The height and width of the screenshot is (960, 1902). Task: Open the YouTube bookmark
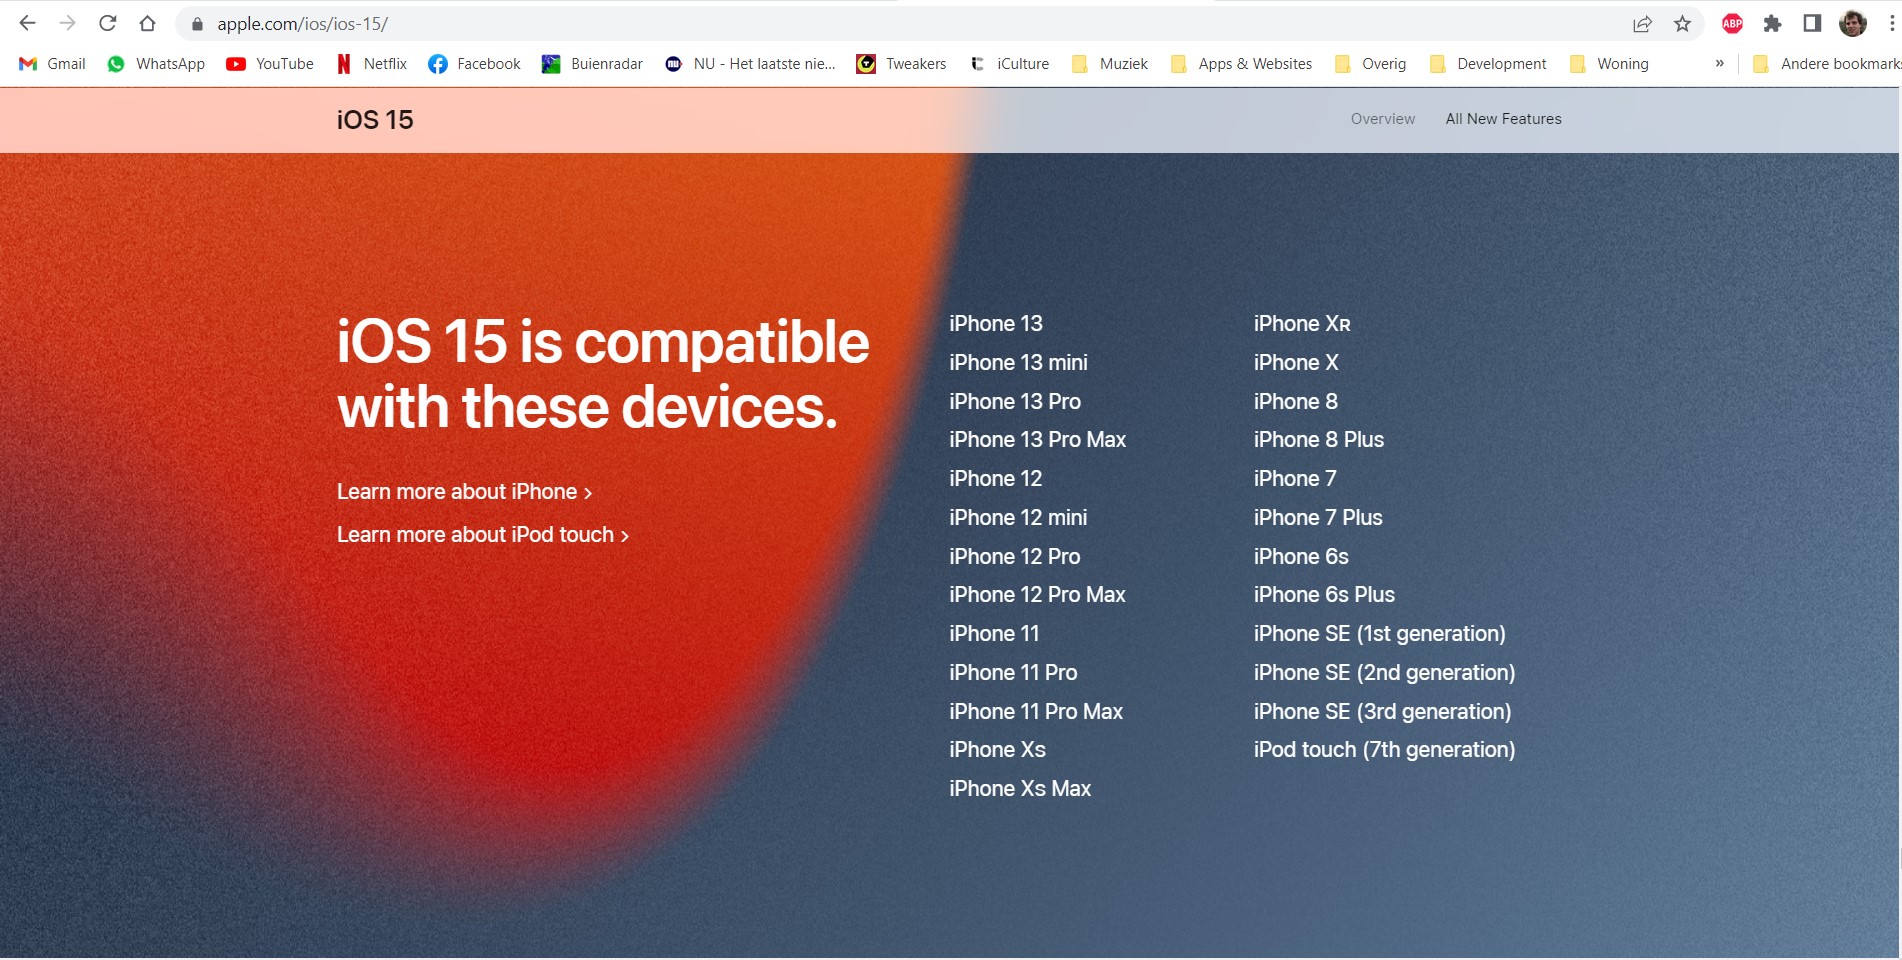[x=270, y=64]
